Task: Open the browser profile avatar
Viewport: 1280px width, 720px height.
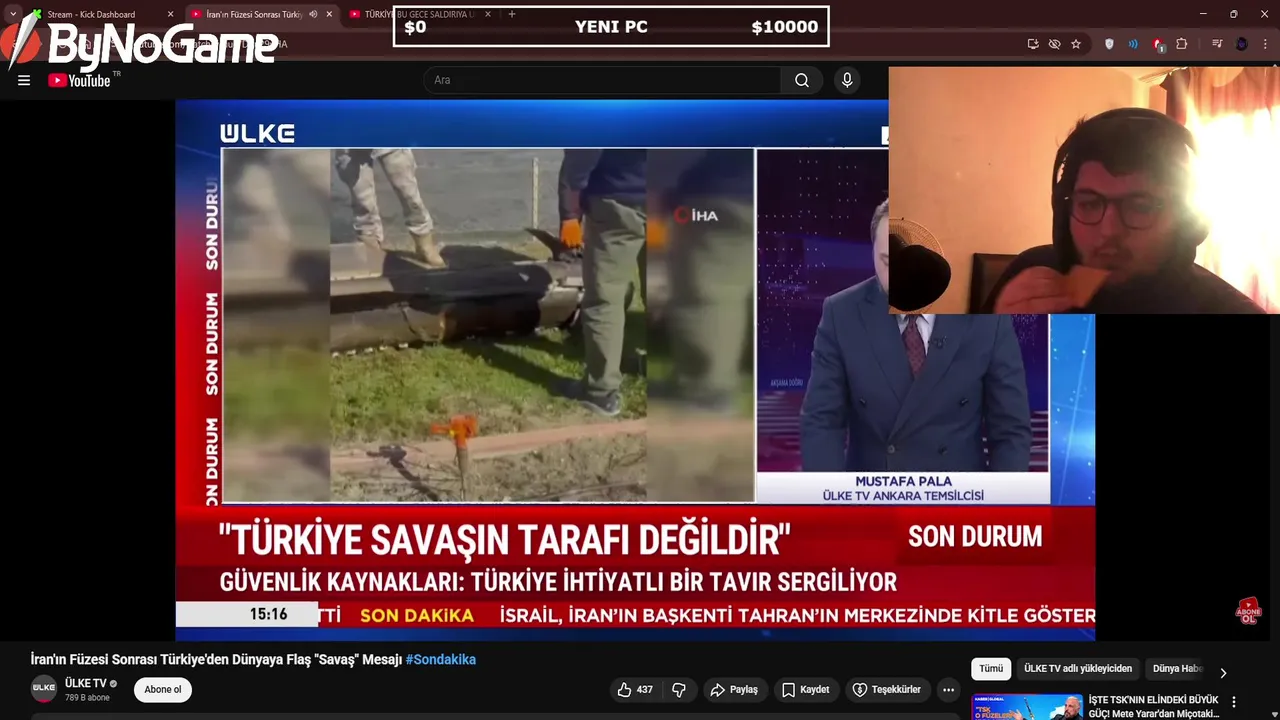Action: pos(1242,44)
